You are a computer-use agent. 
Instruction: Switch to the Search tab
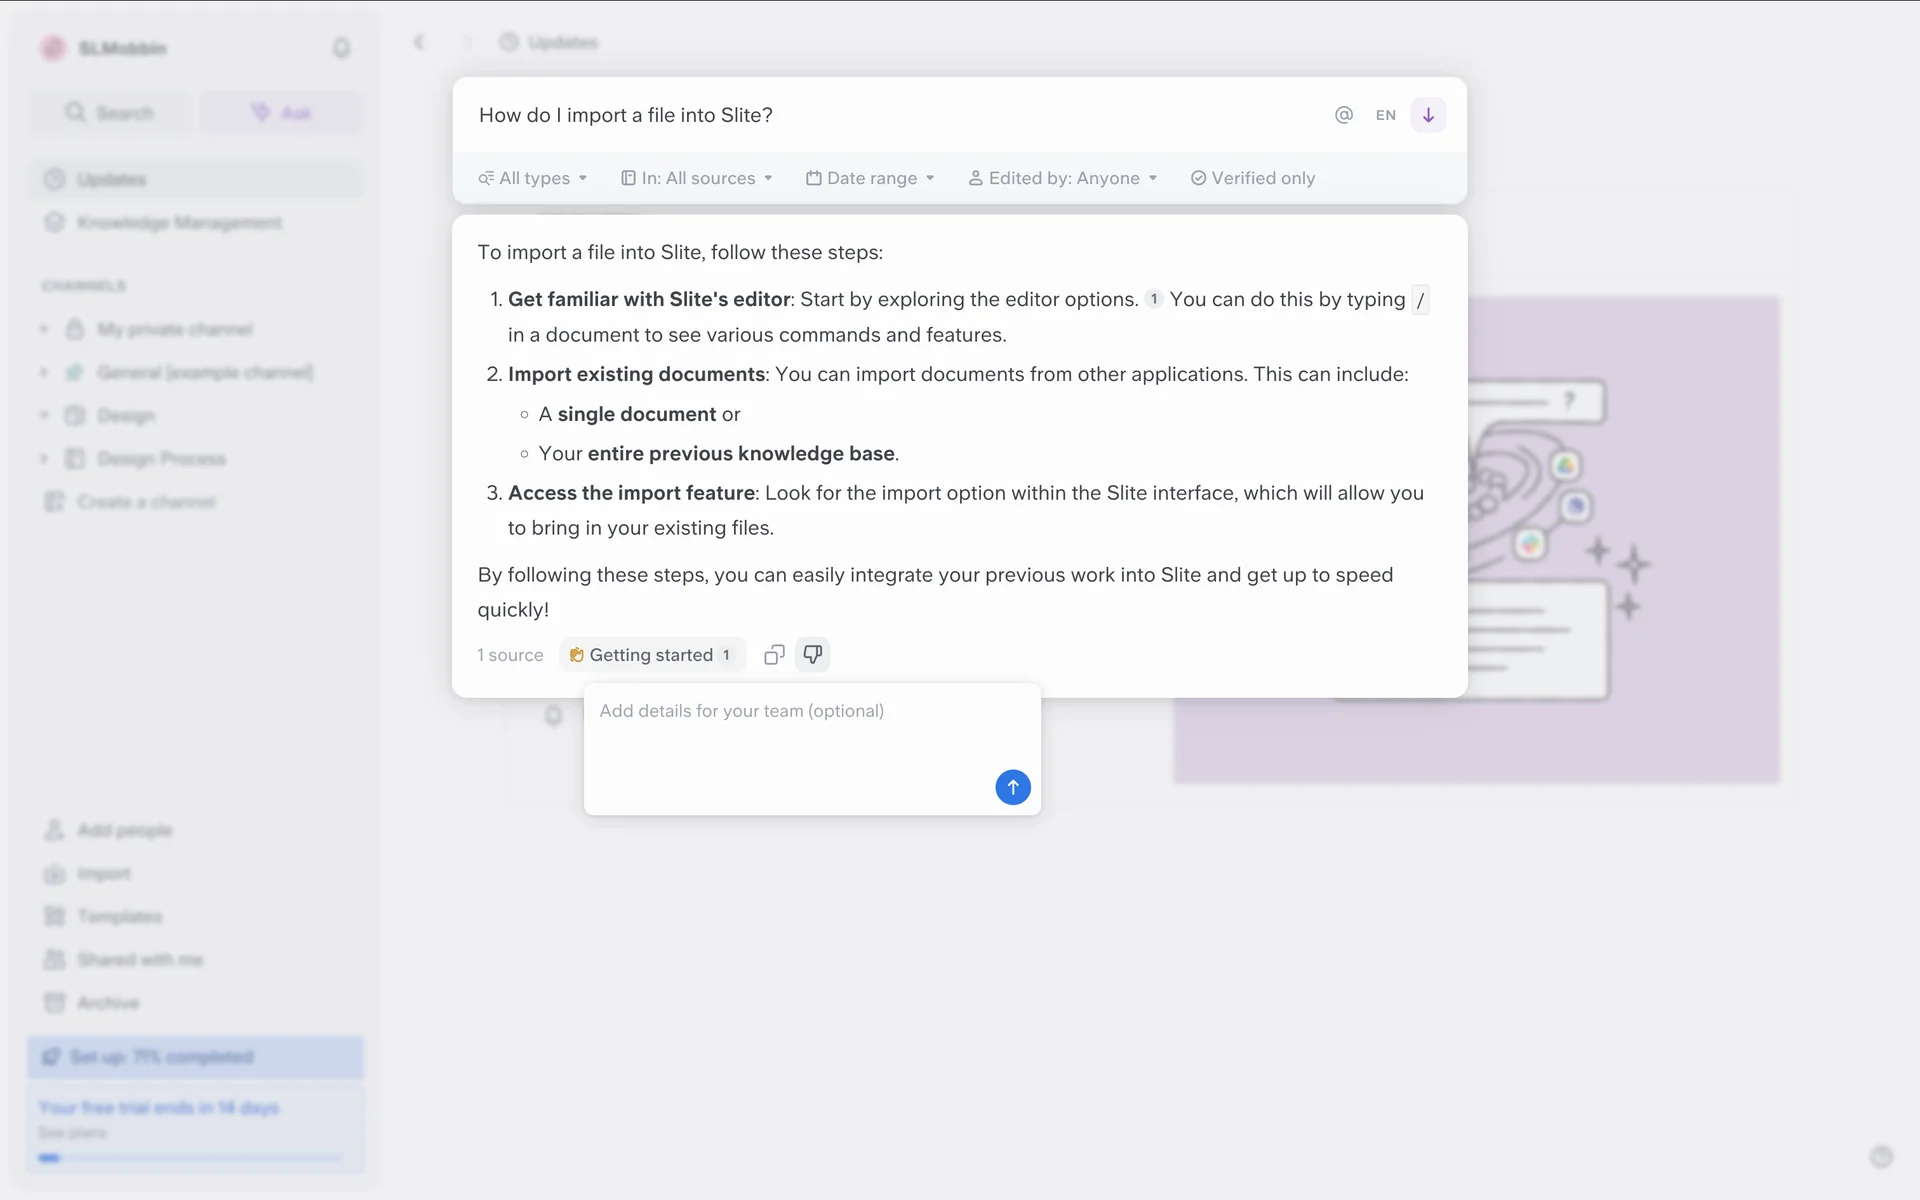point(110,113)
